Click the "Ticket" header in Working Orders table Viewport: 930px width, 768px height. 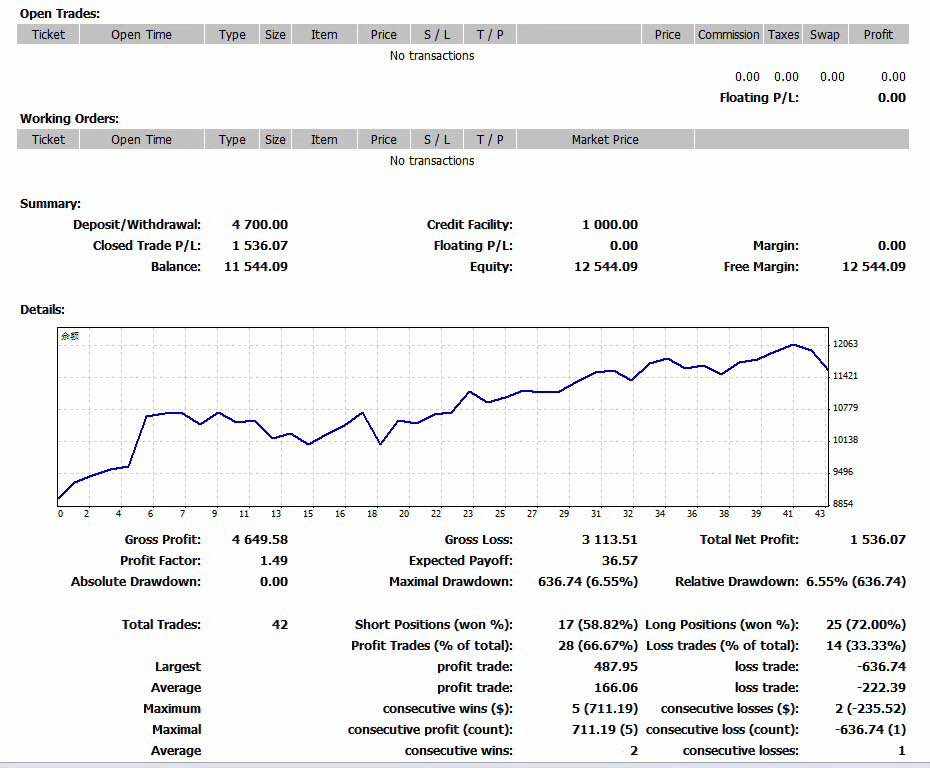pyautogui.click(x=48, y=139)
